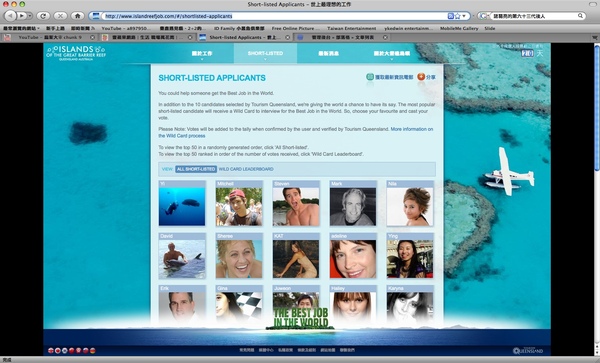Click the green email updates icon
Image resolution: width=600 pixels, height=363 pixels.
pyautogui.click(x=370, y=77)
